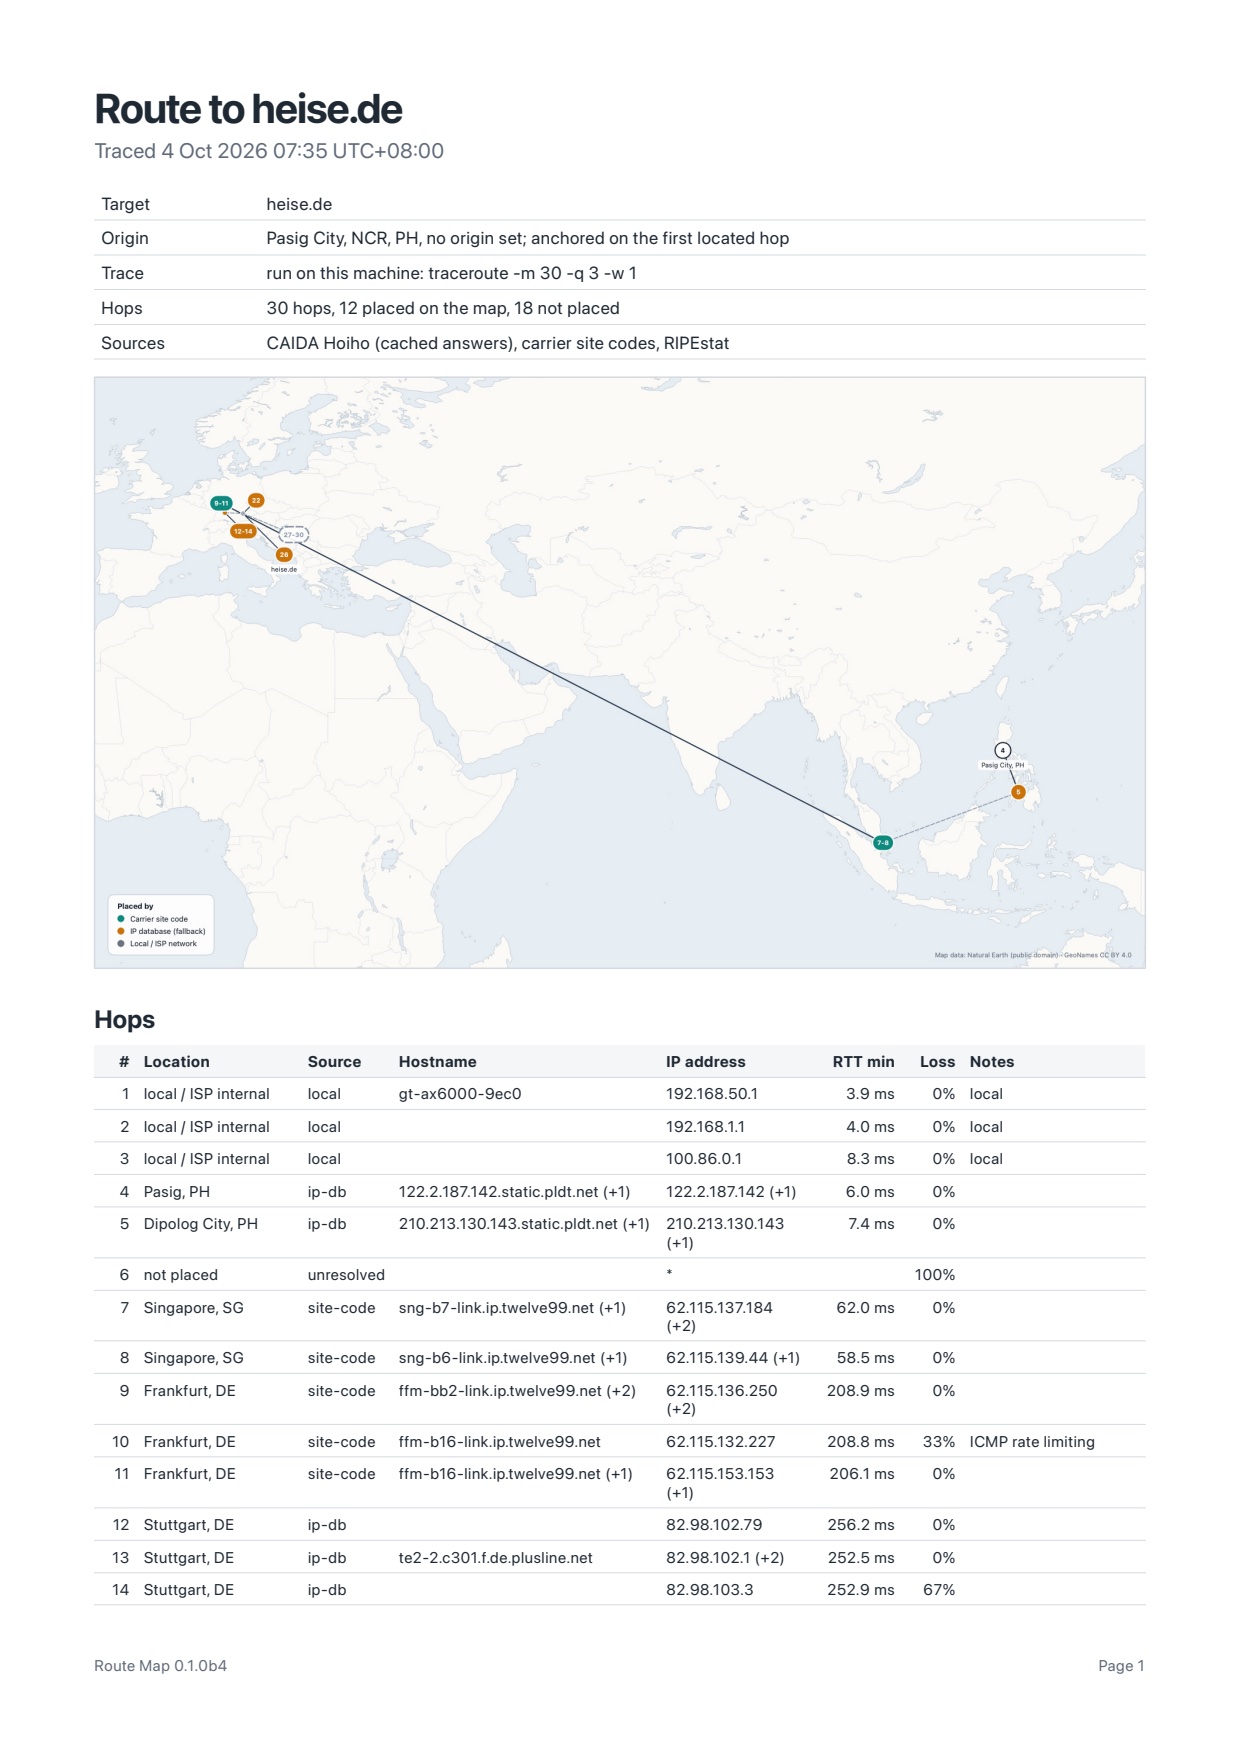Click IP address 62.115.132.227 in hop 10
Viewport: 1240px width, 1754px height.
click(x=721, y=1442)
